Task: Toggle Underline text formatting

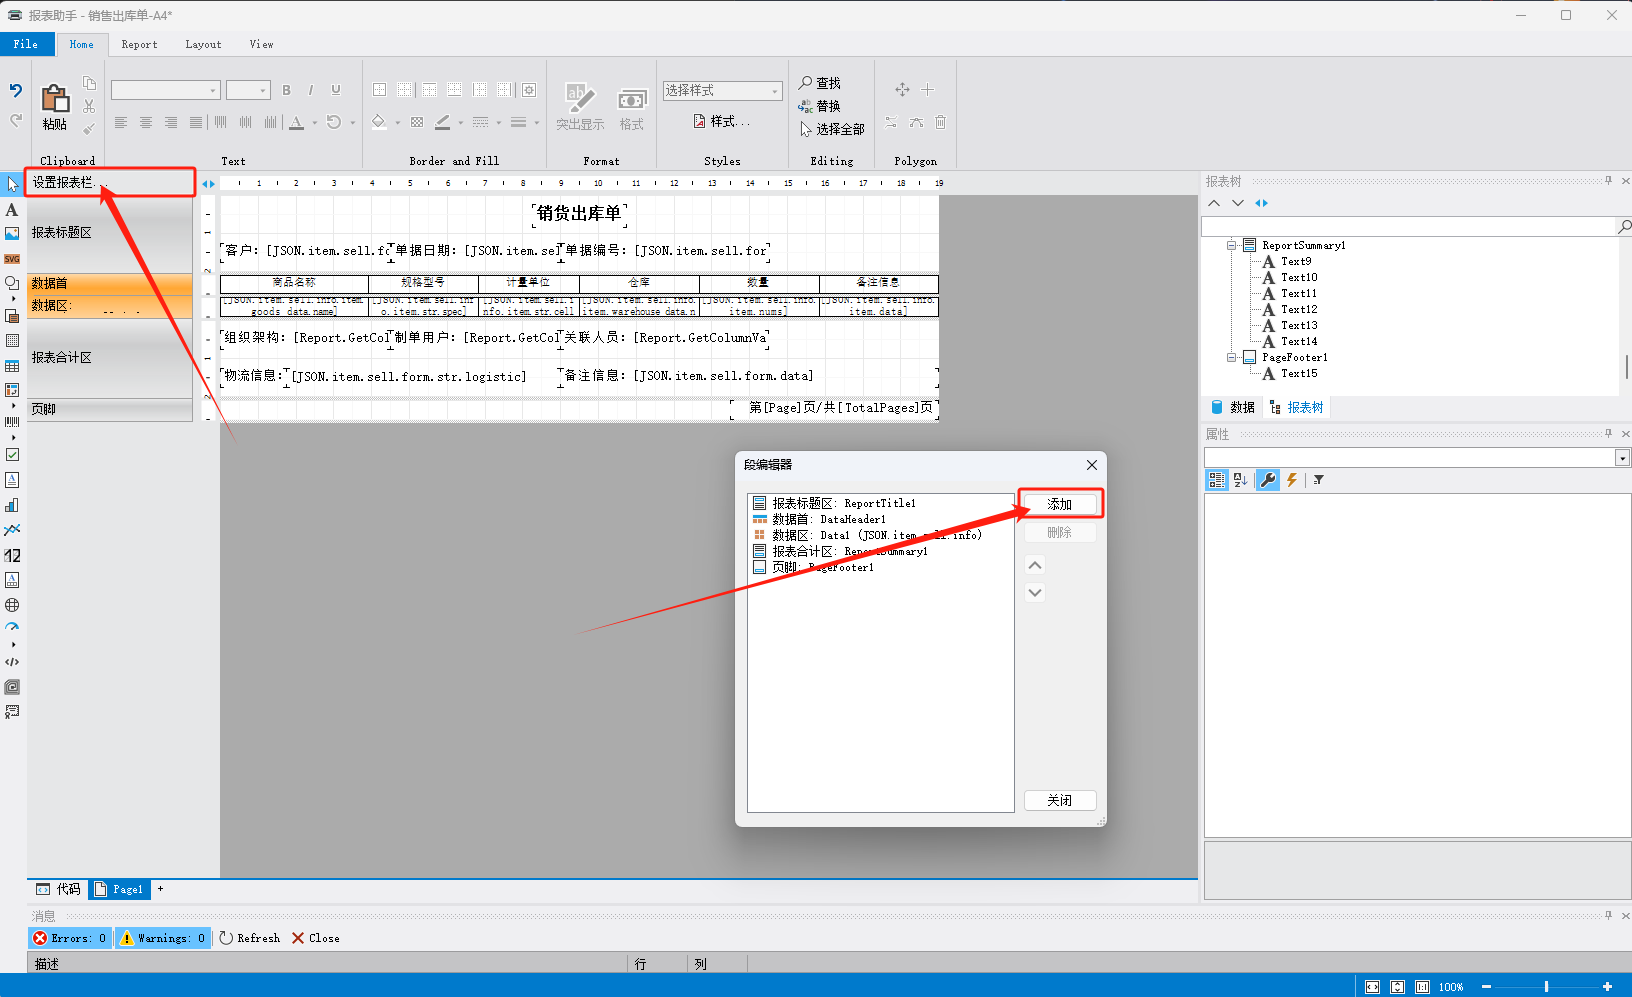Action: point(336,90)
